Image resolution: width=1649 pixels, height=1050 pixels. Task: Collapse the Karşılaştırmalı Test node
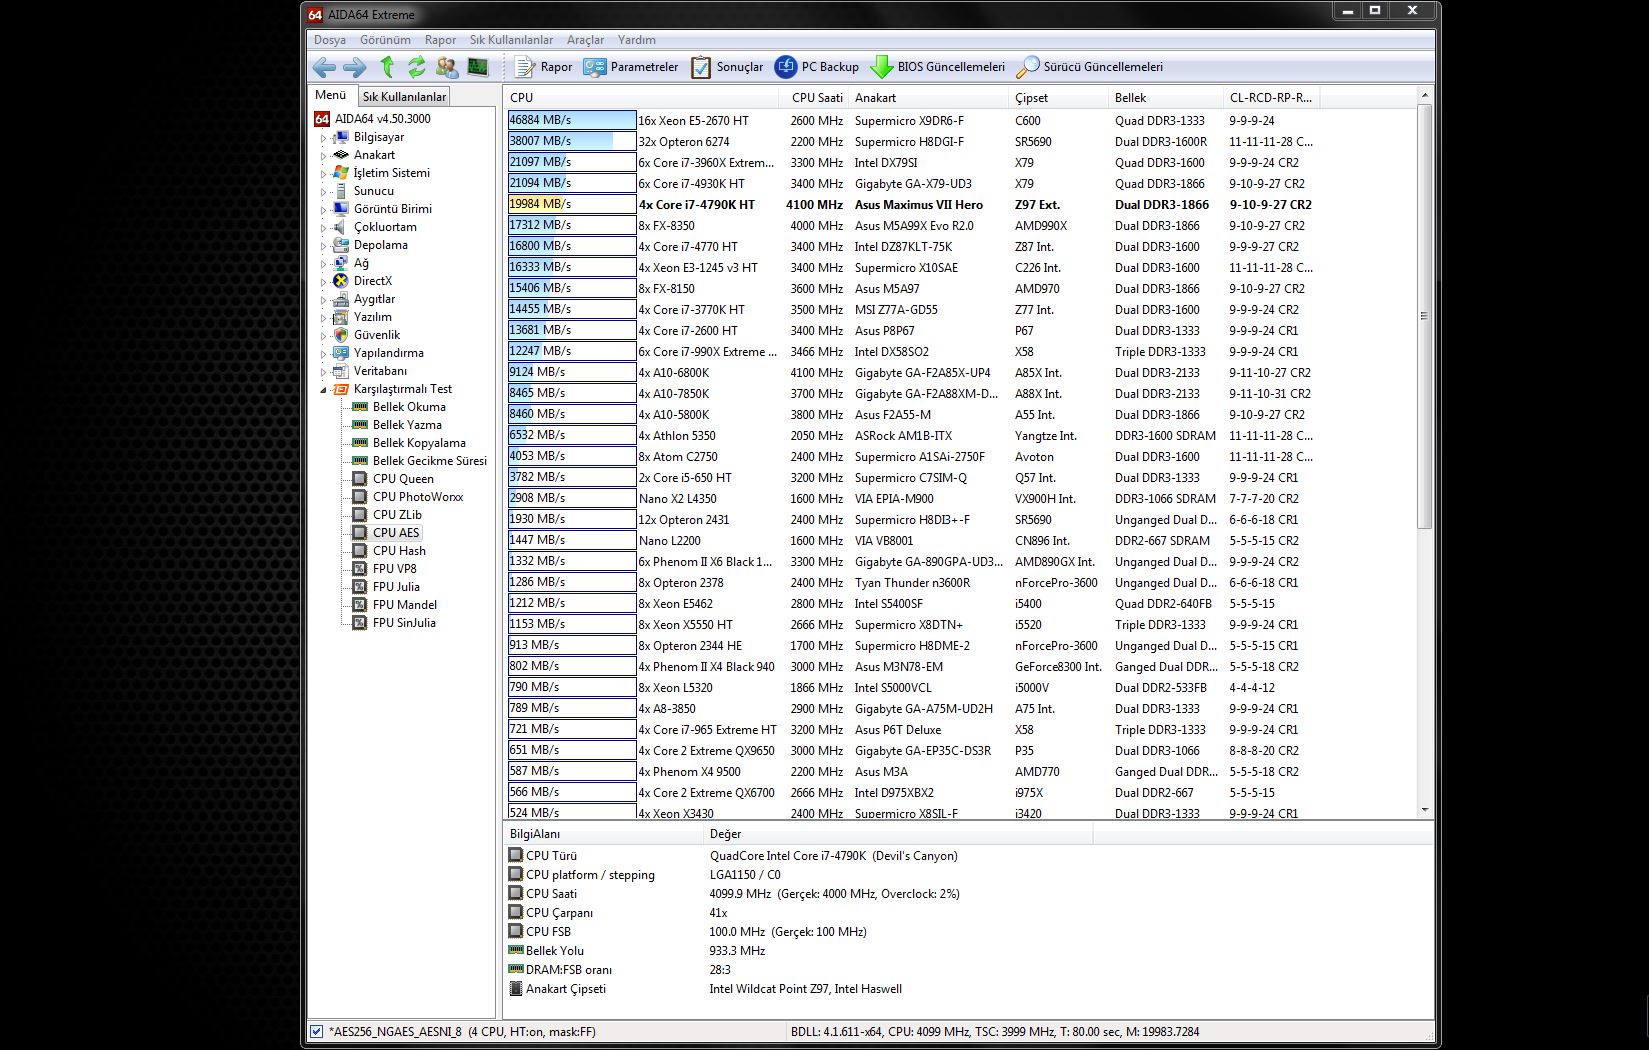tap(323, 390)
